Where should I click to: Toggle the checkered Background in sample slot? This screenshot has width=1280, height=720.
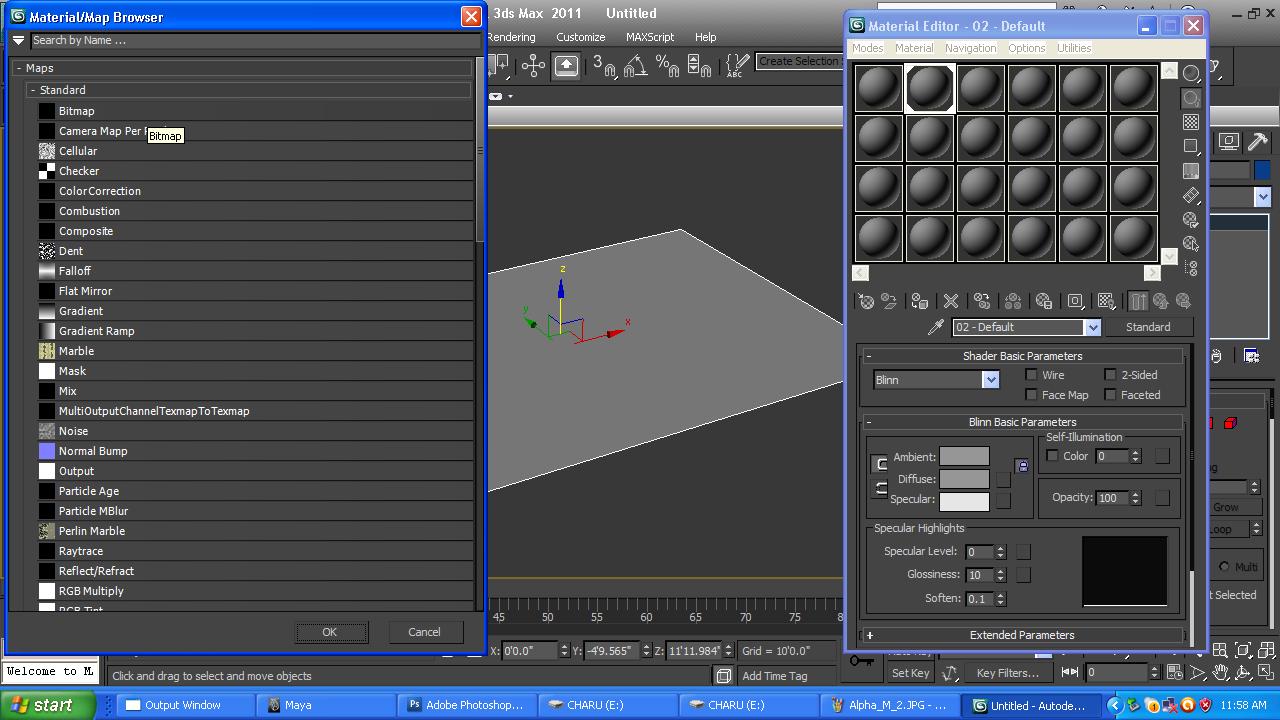click(x=1190, y=122)
